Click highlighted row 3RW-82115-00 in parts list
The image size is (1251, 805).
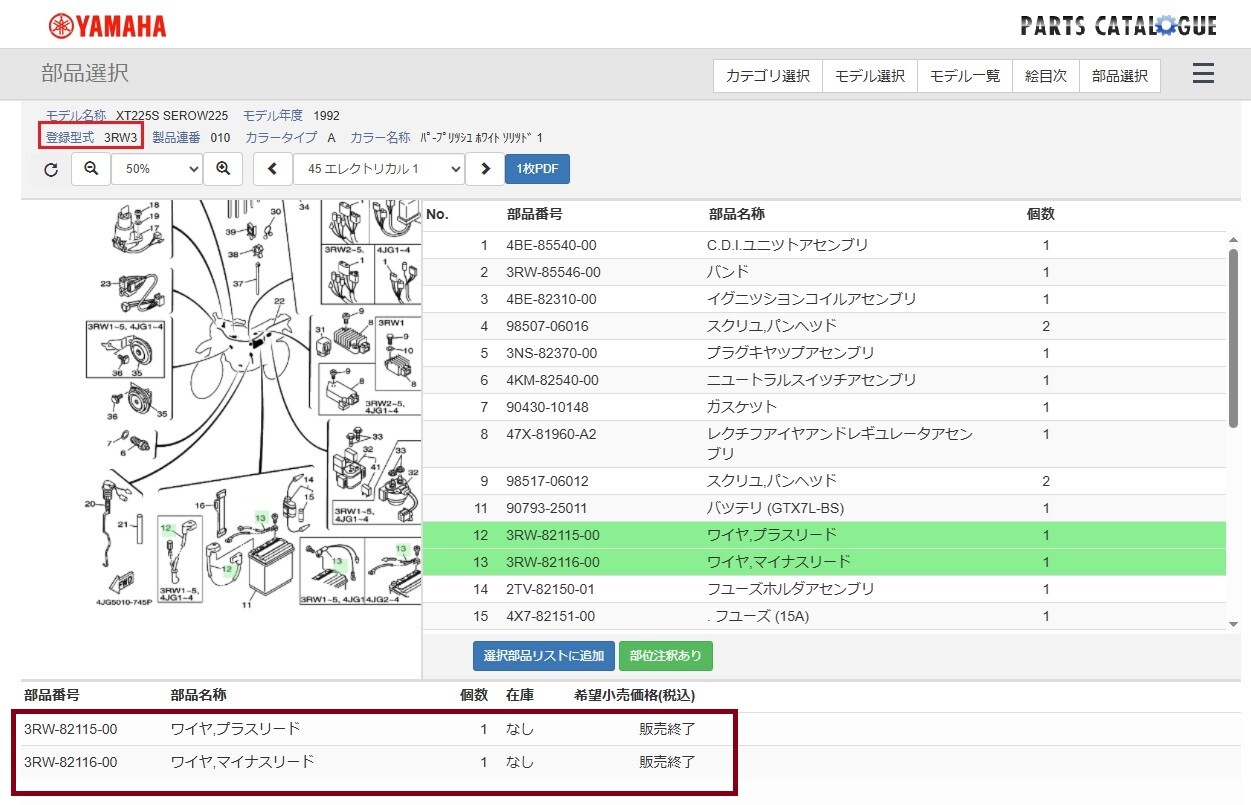[x=824, y=535]
